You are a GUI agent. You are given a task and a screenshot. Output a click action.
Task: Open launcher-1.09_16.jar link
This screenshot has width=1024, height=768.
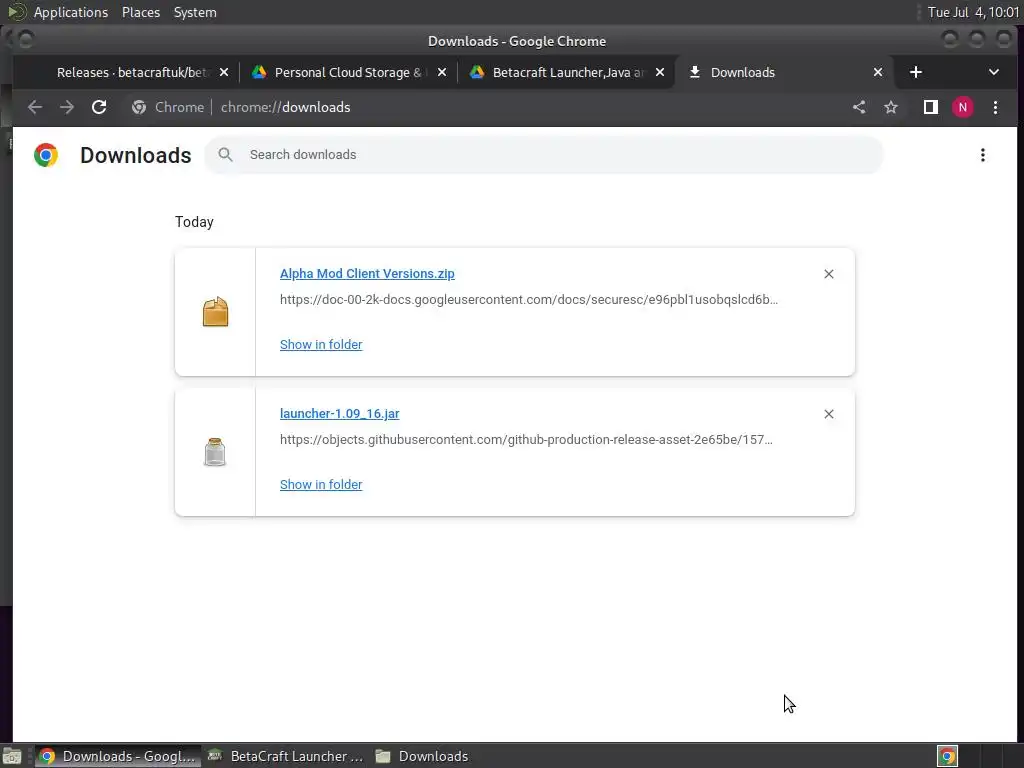(340, 413)
